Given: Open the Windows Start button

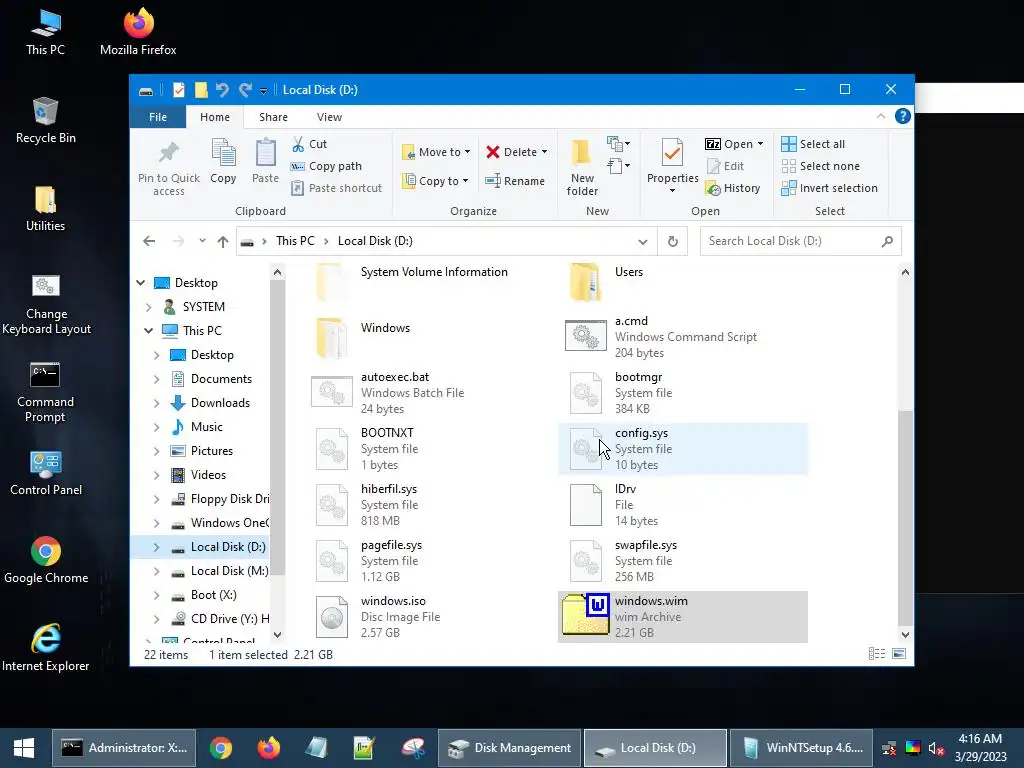Looking at the screenshot, I should click(24, 748).
